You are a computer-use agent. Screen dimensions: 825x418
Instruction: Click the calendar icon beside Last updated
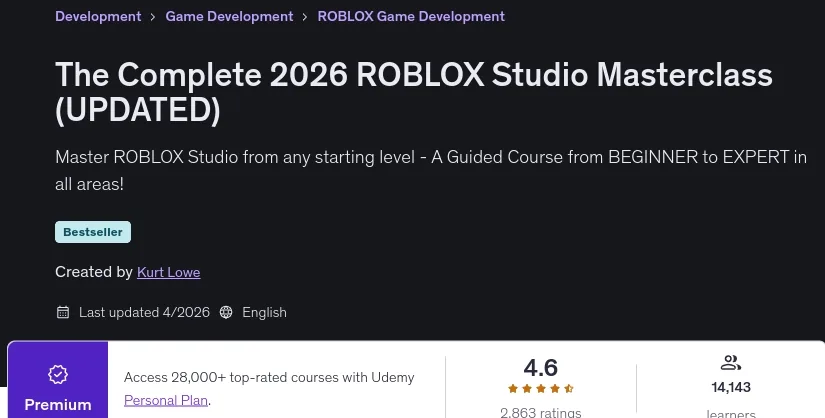(x=63, y=312)
